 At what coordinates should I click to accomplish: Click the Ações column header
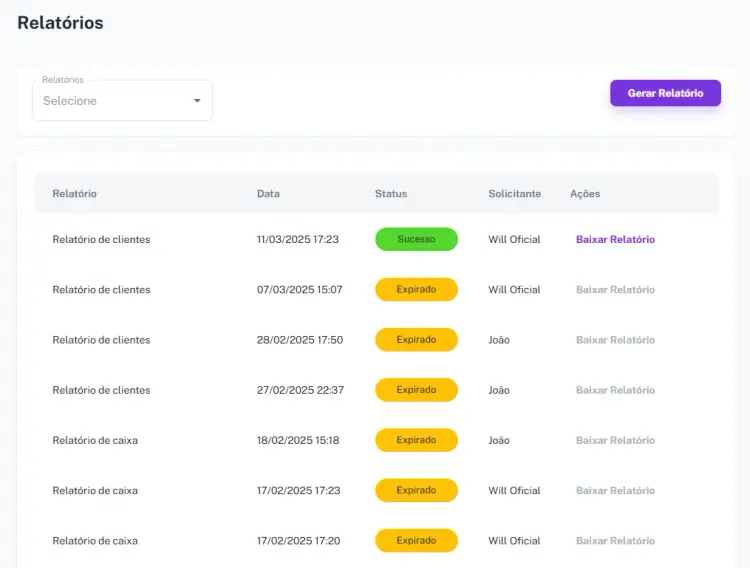click(585, 194)
